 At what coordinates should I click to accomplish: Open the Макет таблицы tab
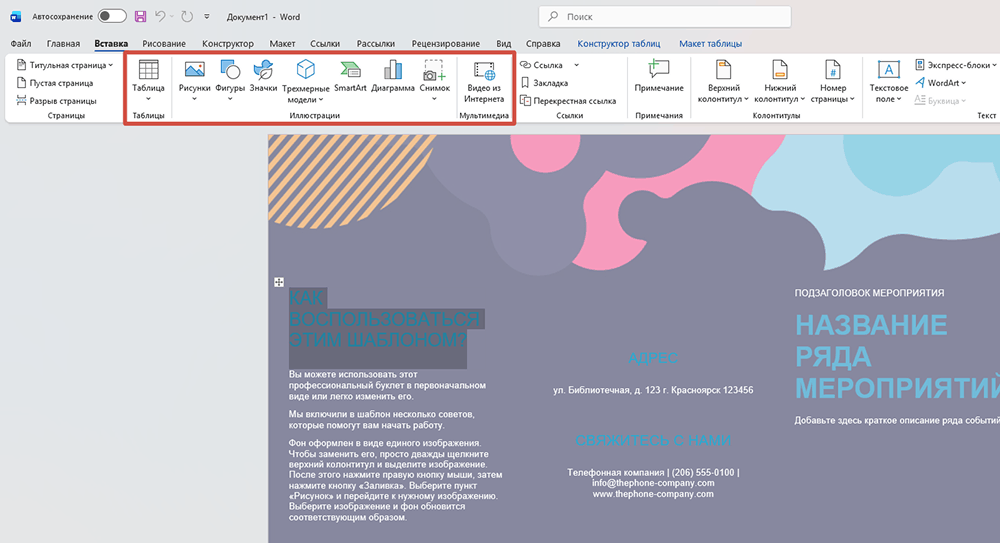pos(710,43)
